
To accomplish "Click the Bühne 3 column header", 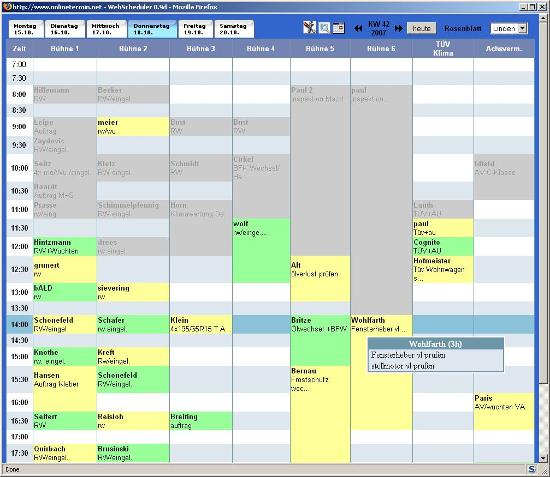I will pyautogui.click(x=201, y=49).
